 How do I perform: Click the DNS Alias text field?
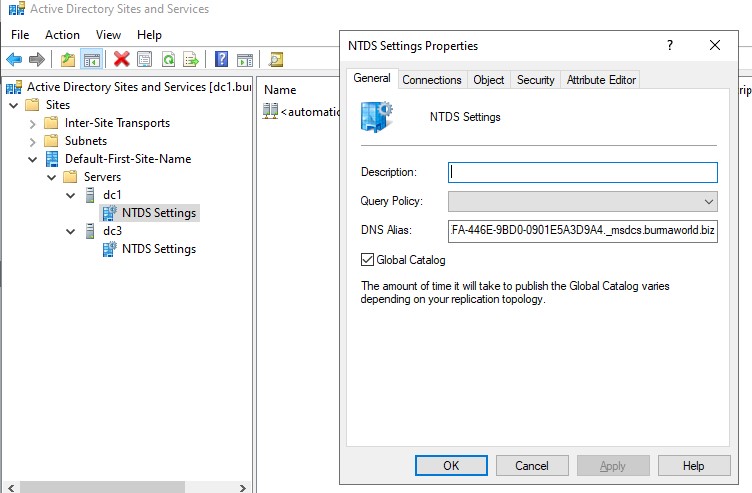pyautogui.click(x=583, y=231)
